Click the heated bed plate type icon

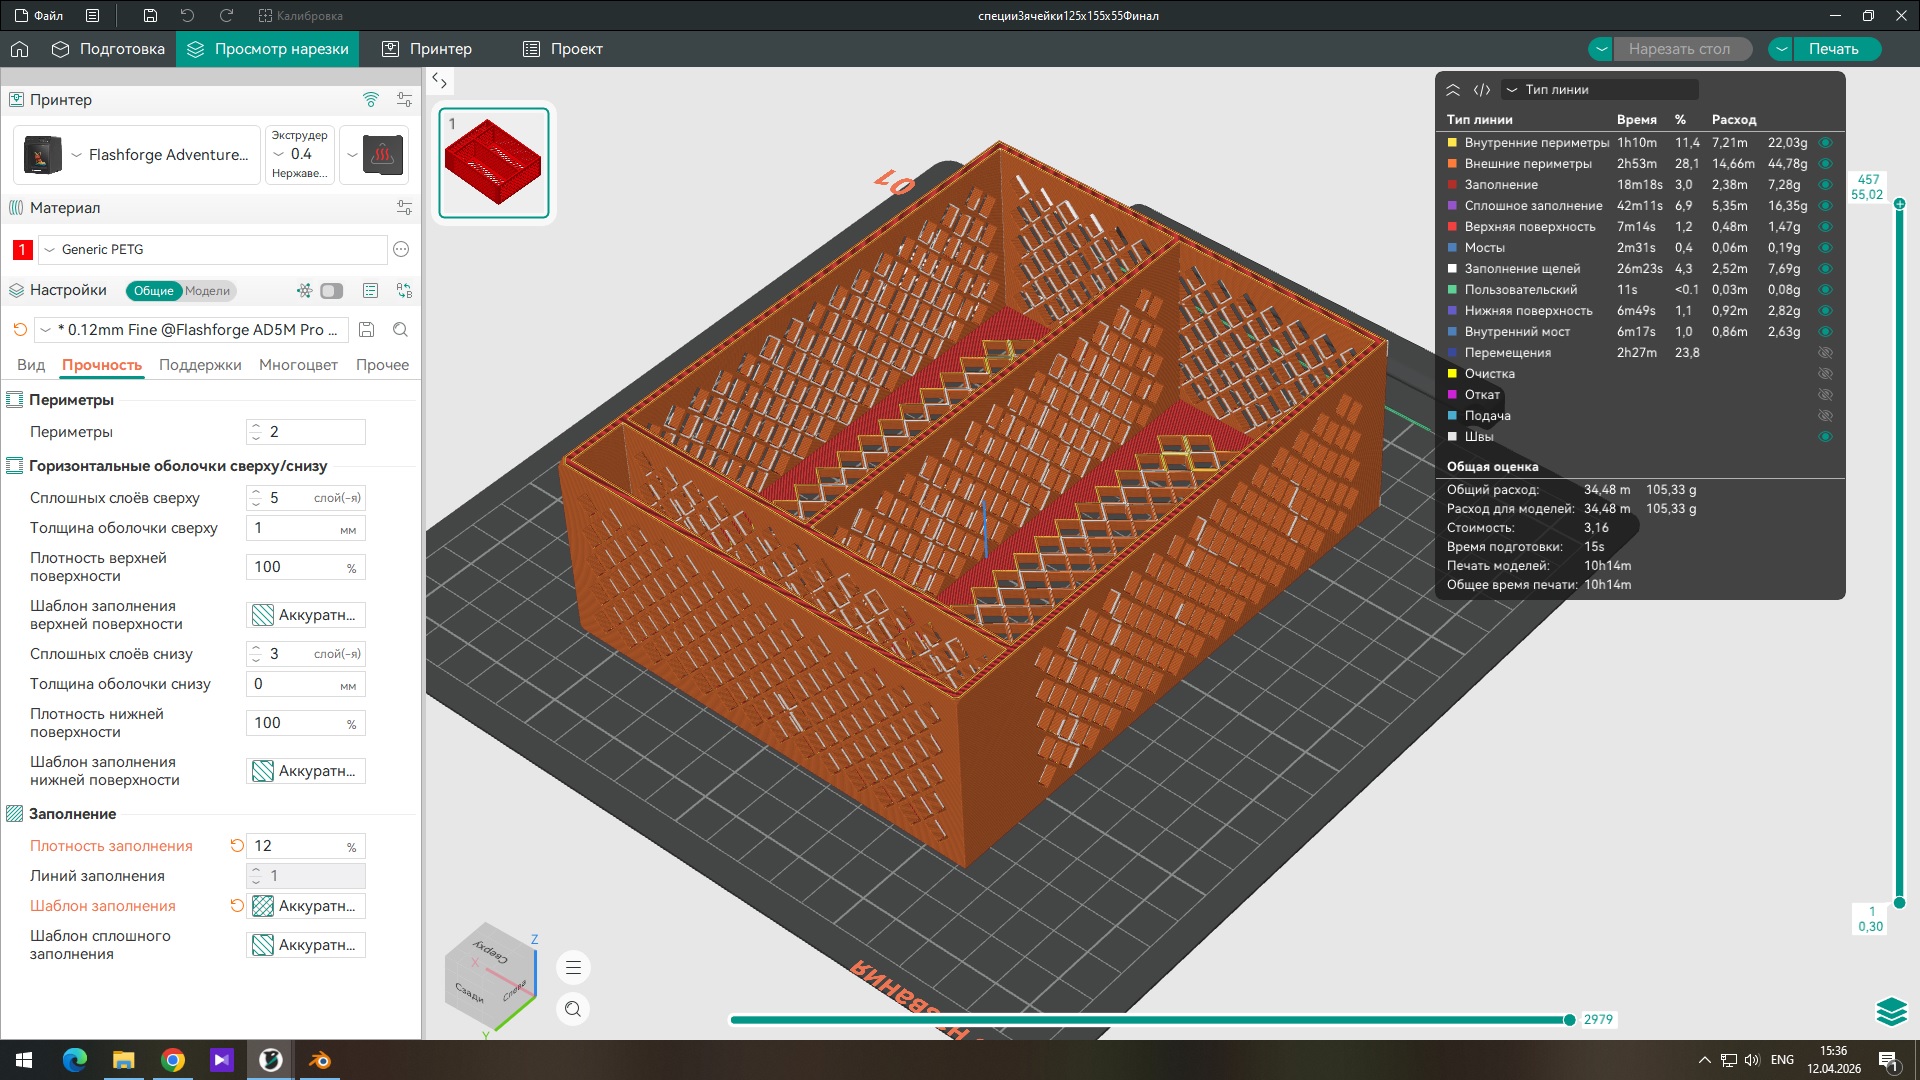coord(382,155)
